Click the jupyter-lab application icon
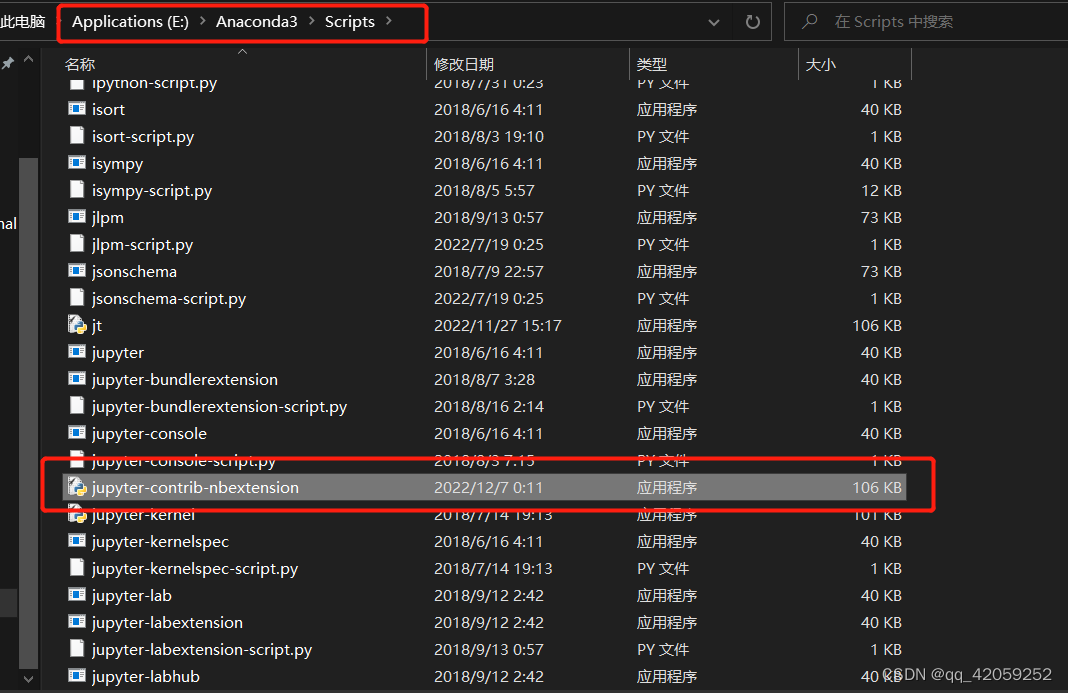The width and height of the screenshot is (1068, 693). tap(77, 595)
